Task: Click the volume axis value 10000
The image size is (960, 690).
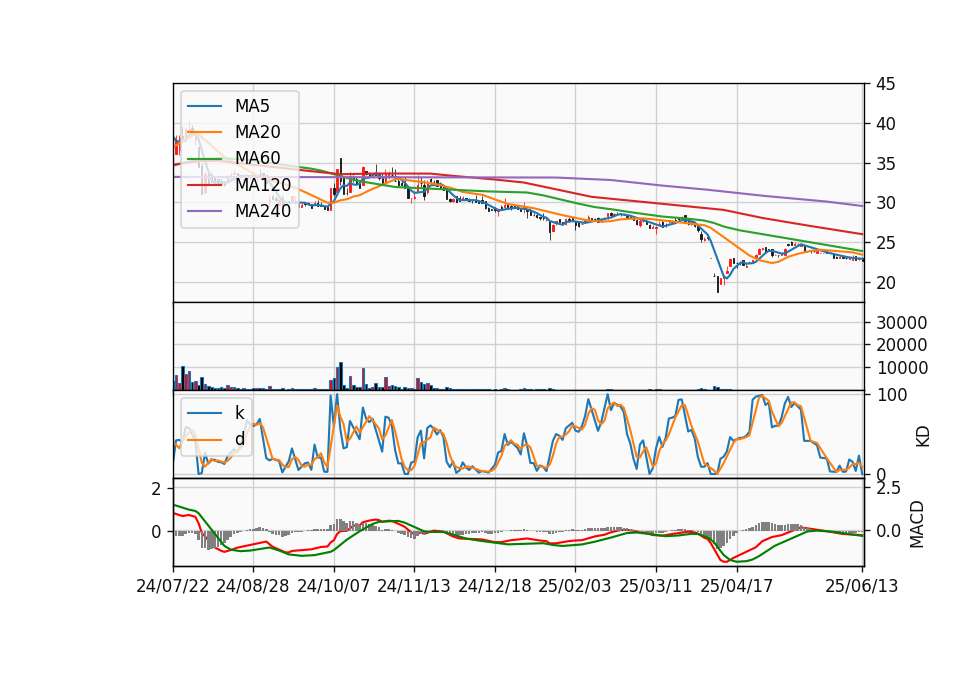Action: pyautogui.click(x=901, y=368)
